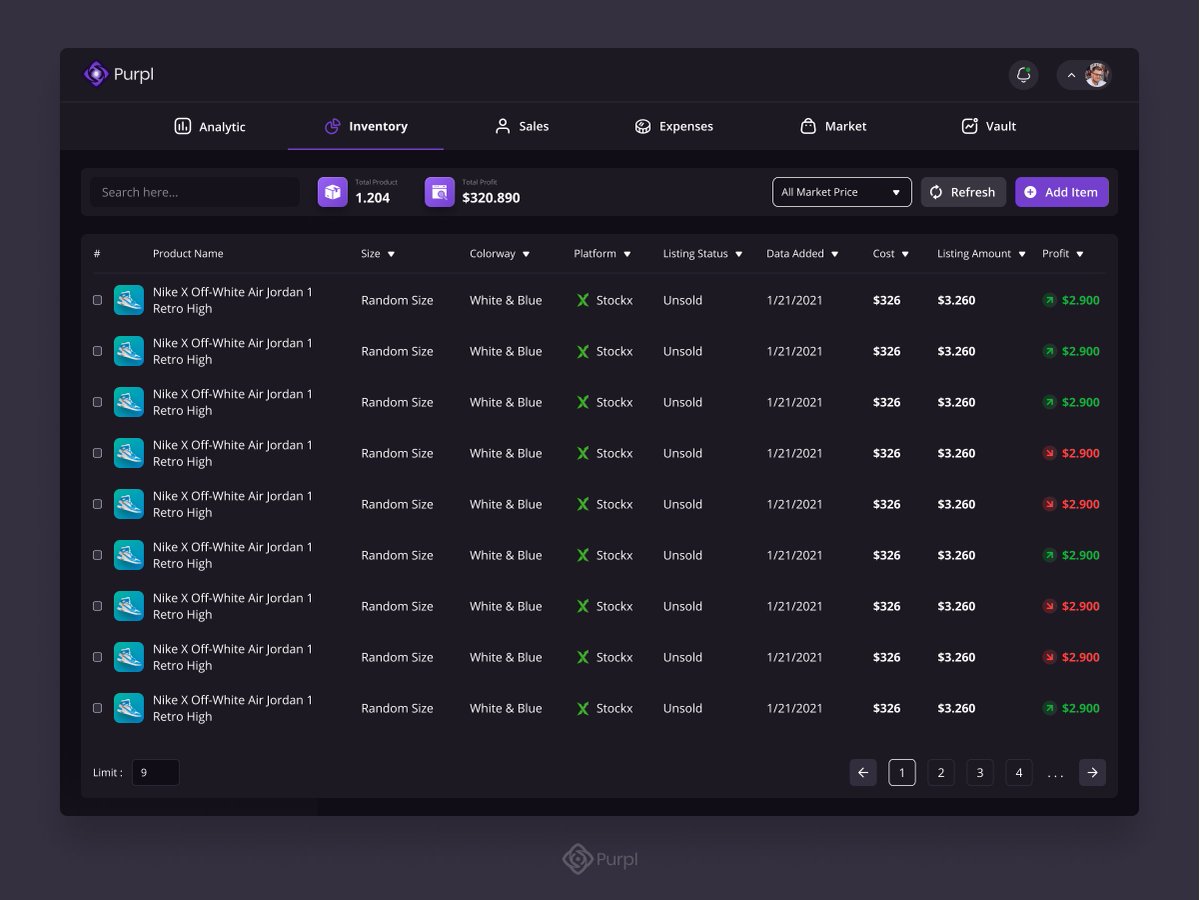Tick the checkbox in the sixth product row
Screen dimensions: 1200x900
(x=97, y=555)
